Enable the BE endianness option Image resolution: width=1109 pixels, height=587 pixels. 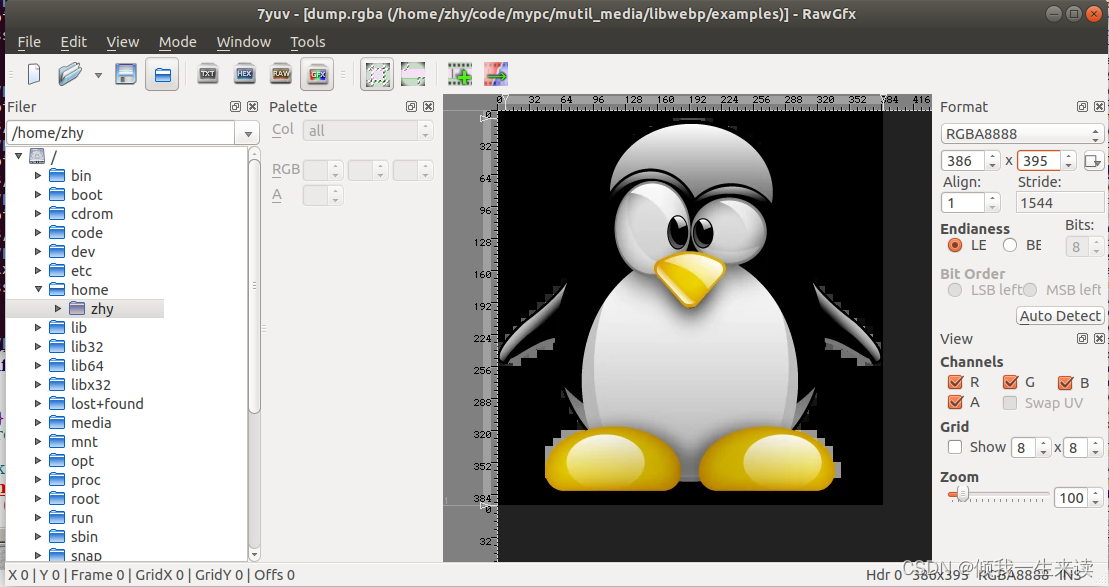1010,245
